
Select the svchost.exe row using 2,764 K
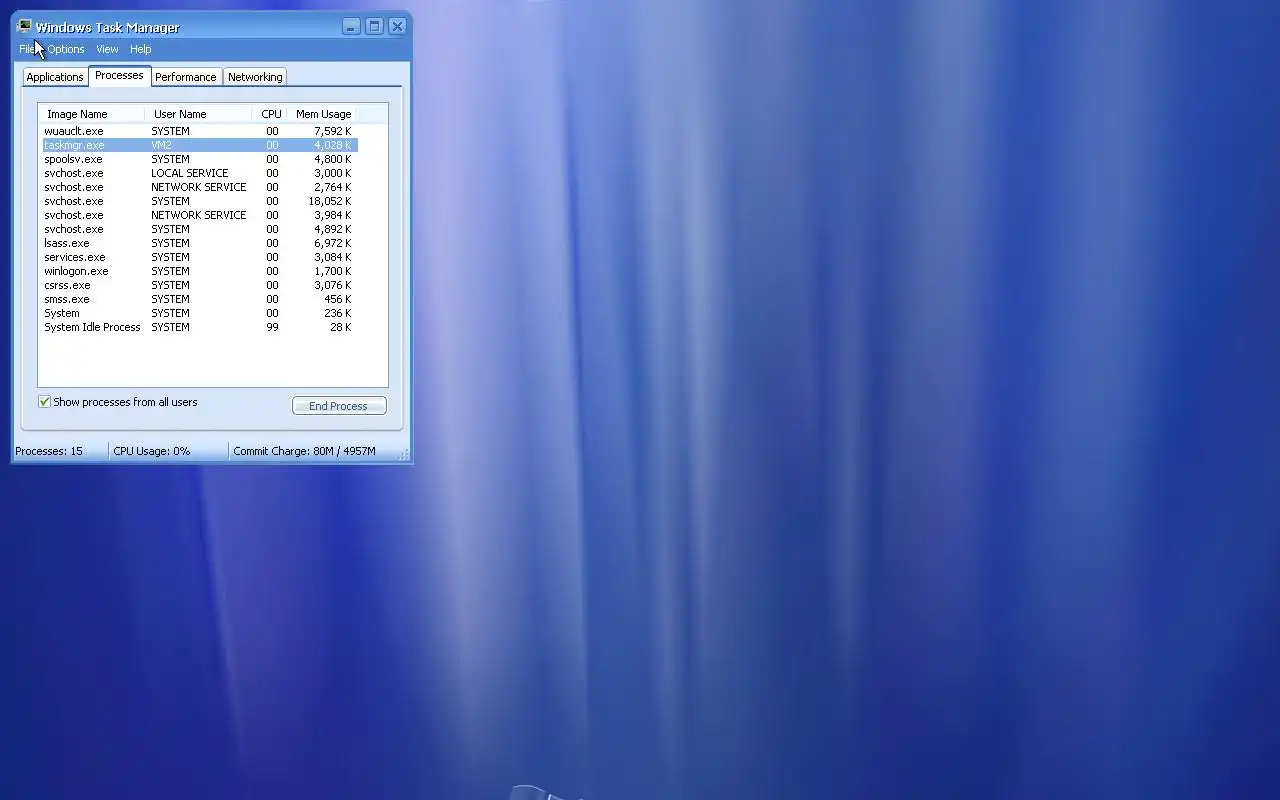[198, 187]
